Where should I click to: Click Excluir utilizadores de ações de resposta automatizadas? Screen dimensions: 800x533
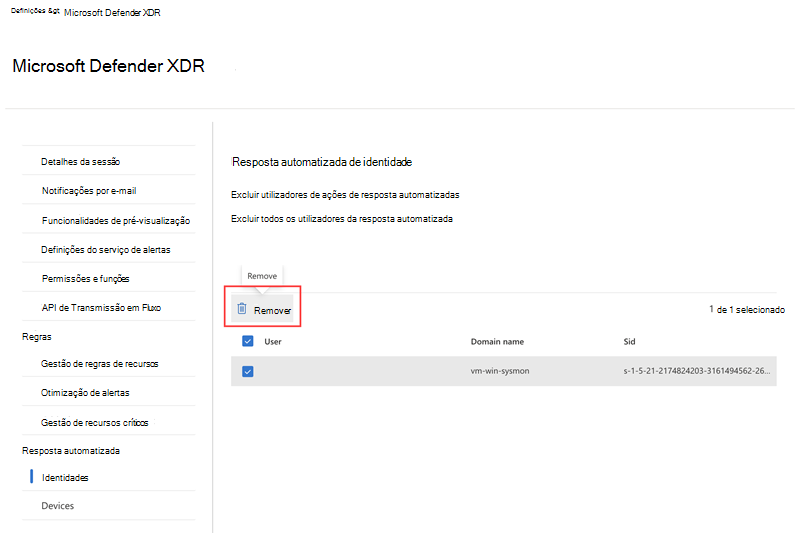345,195
